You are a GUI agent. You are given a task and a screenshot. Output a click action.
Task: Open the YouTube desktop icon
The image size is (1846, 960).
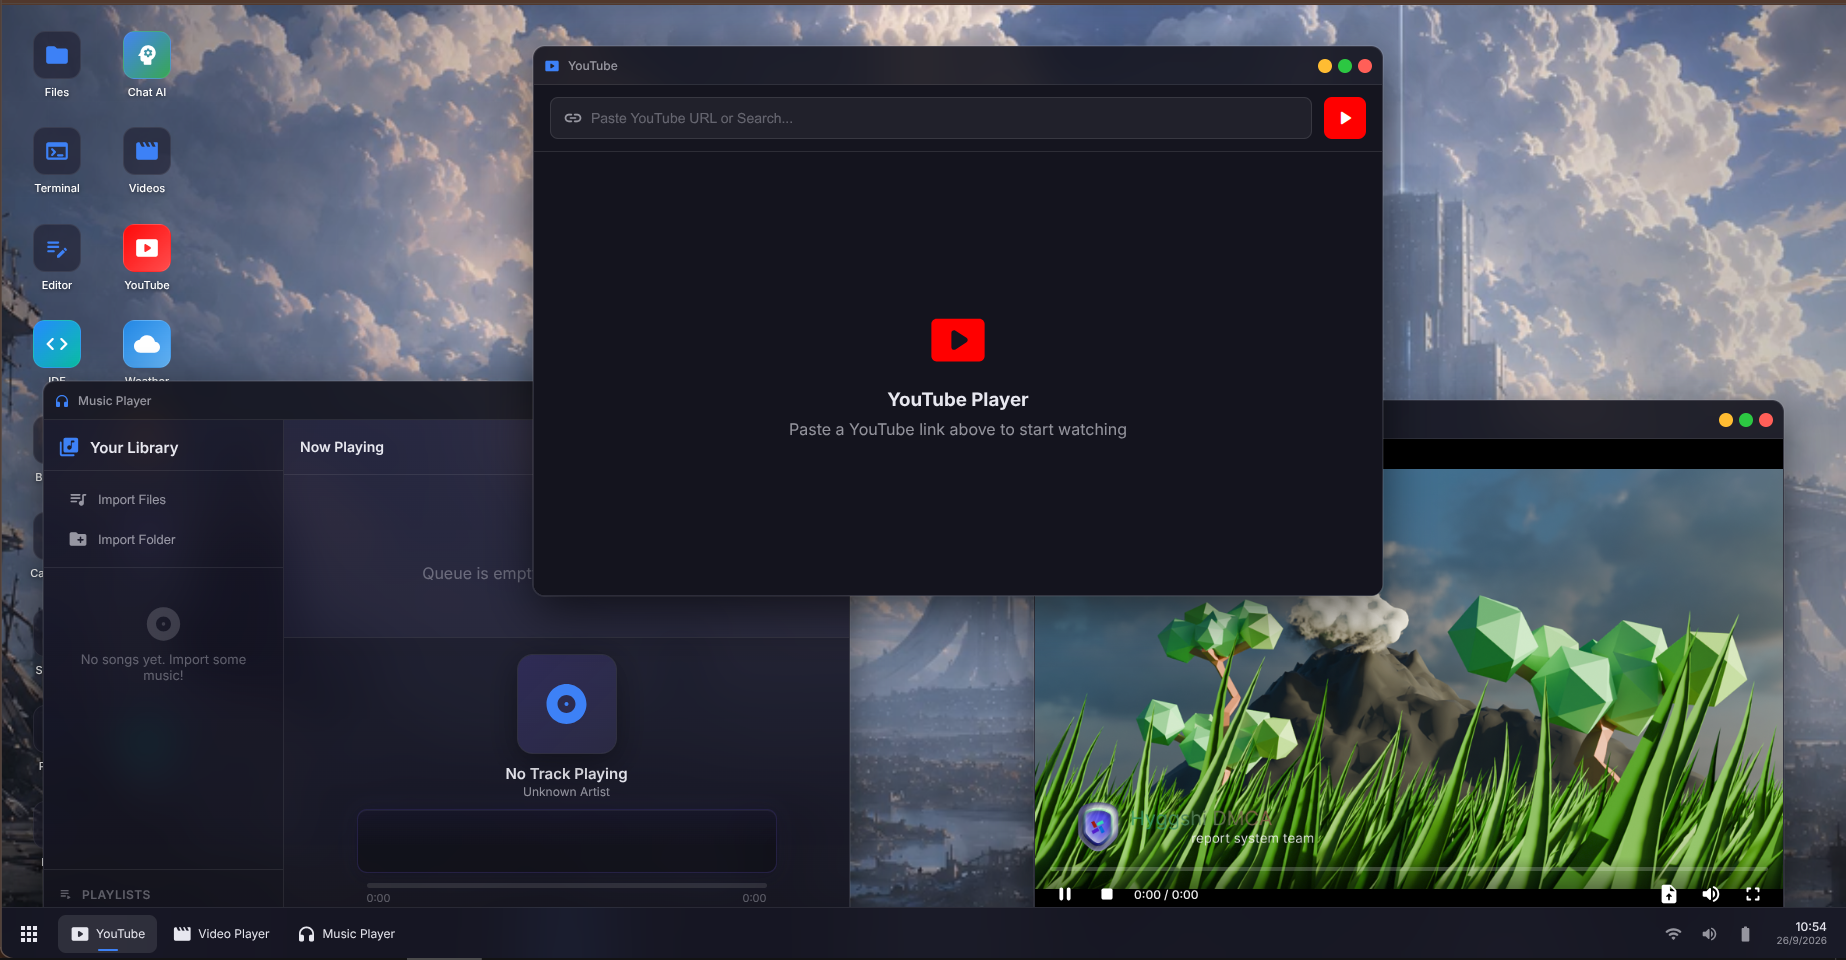pos(147,248)
